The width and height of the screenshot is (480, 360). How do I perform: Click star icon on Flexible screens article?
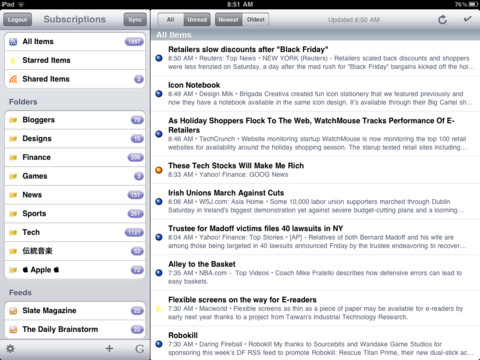click(159, 309)
